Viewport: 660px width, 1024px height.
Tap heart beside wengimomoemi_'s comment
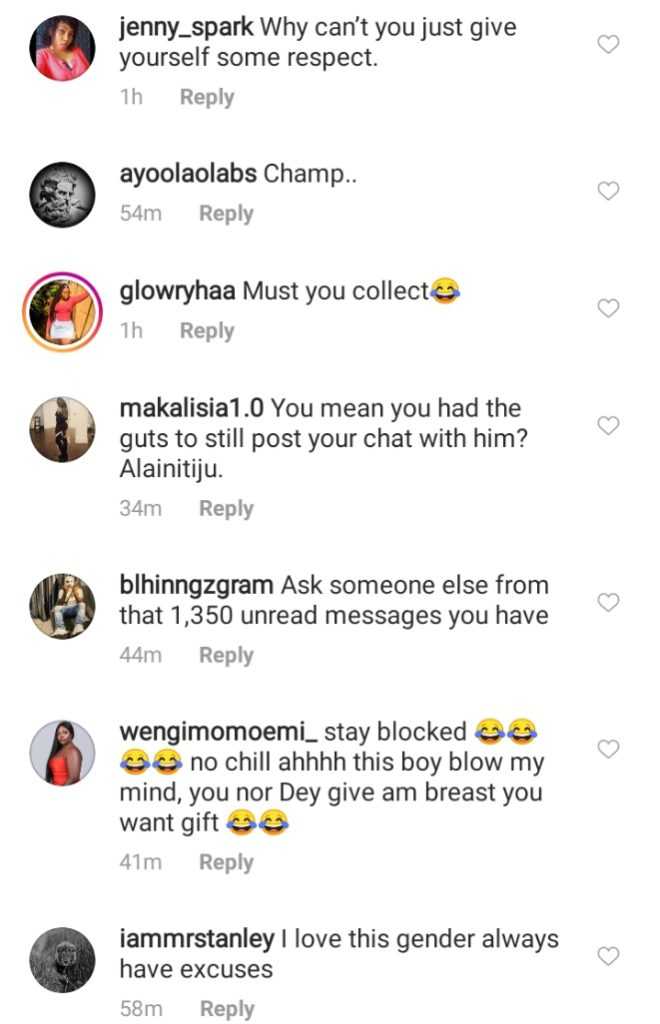pyautogui.click(x=608, y=749)
